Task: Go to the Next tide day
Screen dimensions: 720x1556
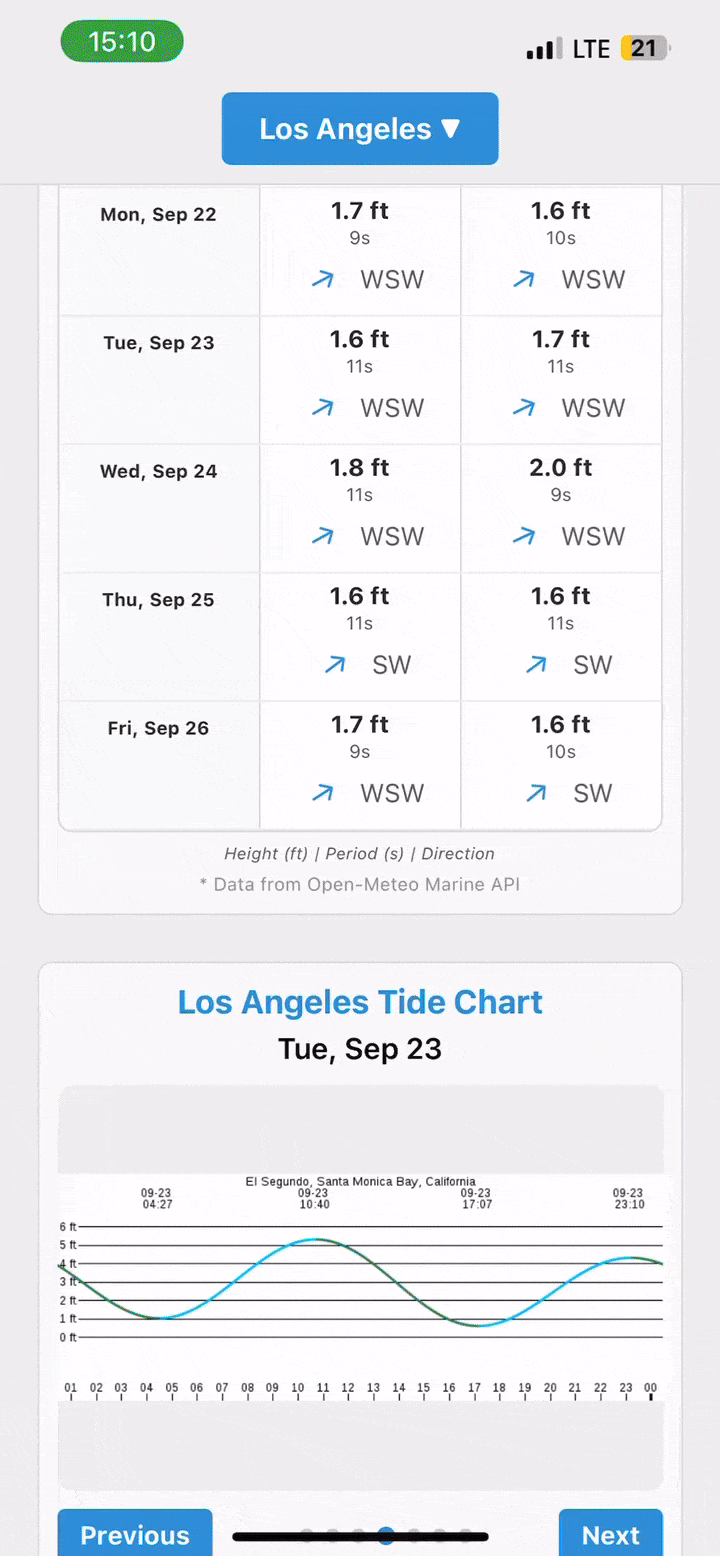Action: (x=610, y=1534)
